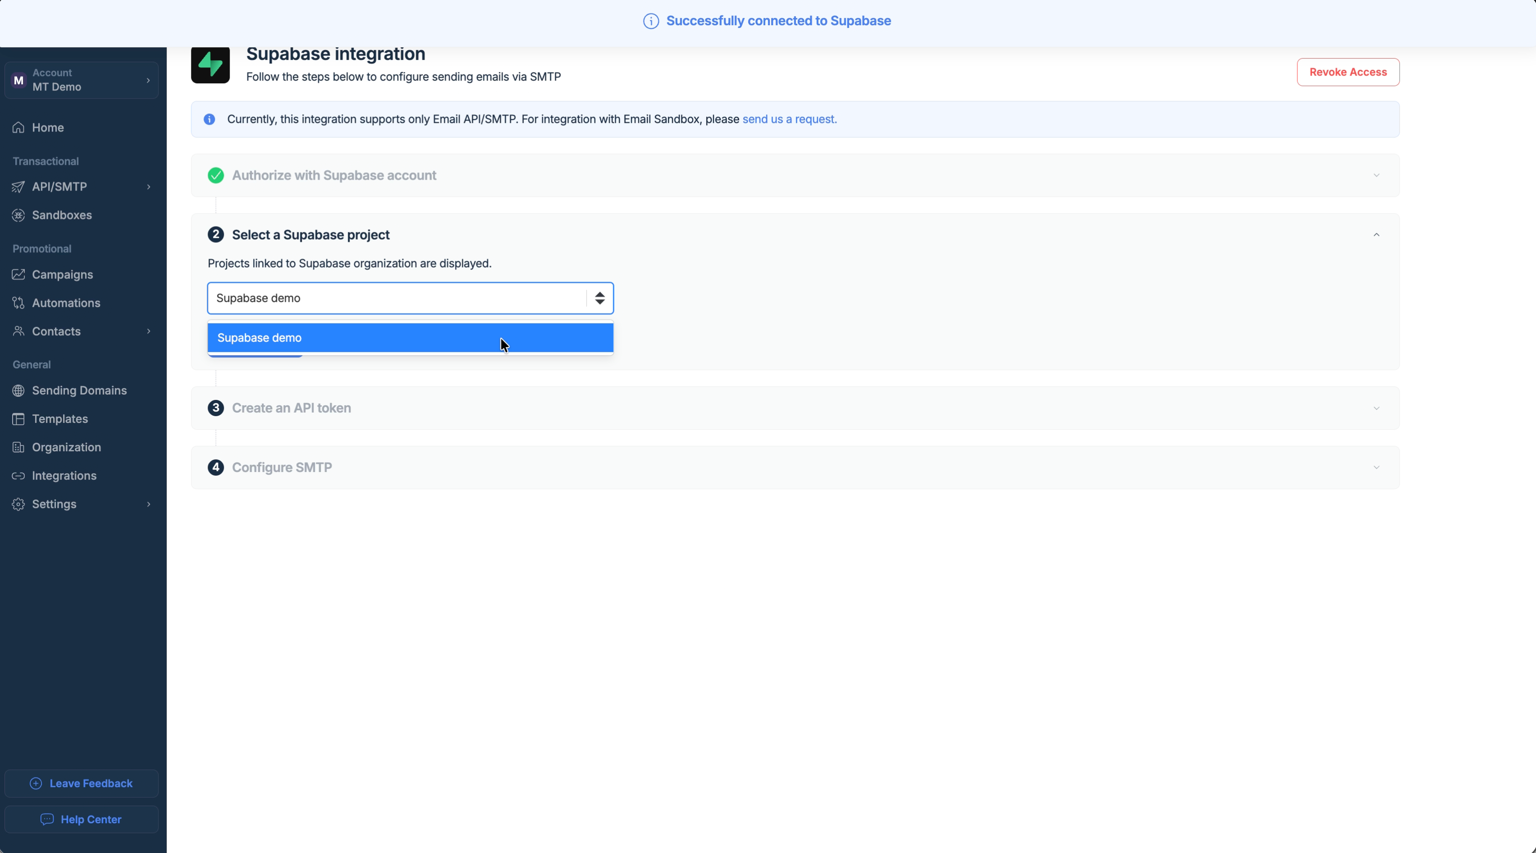Click the Sending Domains globe icon
Image resolution: width=1536 pixels, height=853 pixels.
click(x=18, y=390)
